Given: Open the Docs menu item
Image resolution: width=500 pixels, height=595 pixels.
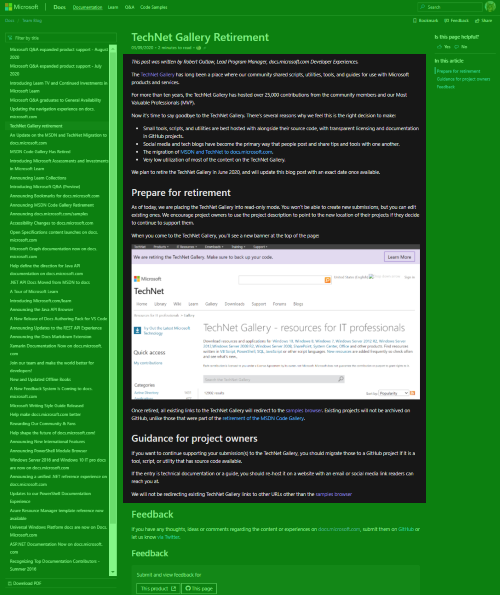Looking at the screenshot, I should click(59, 7).
